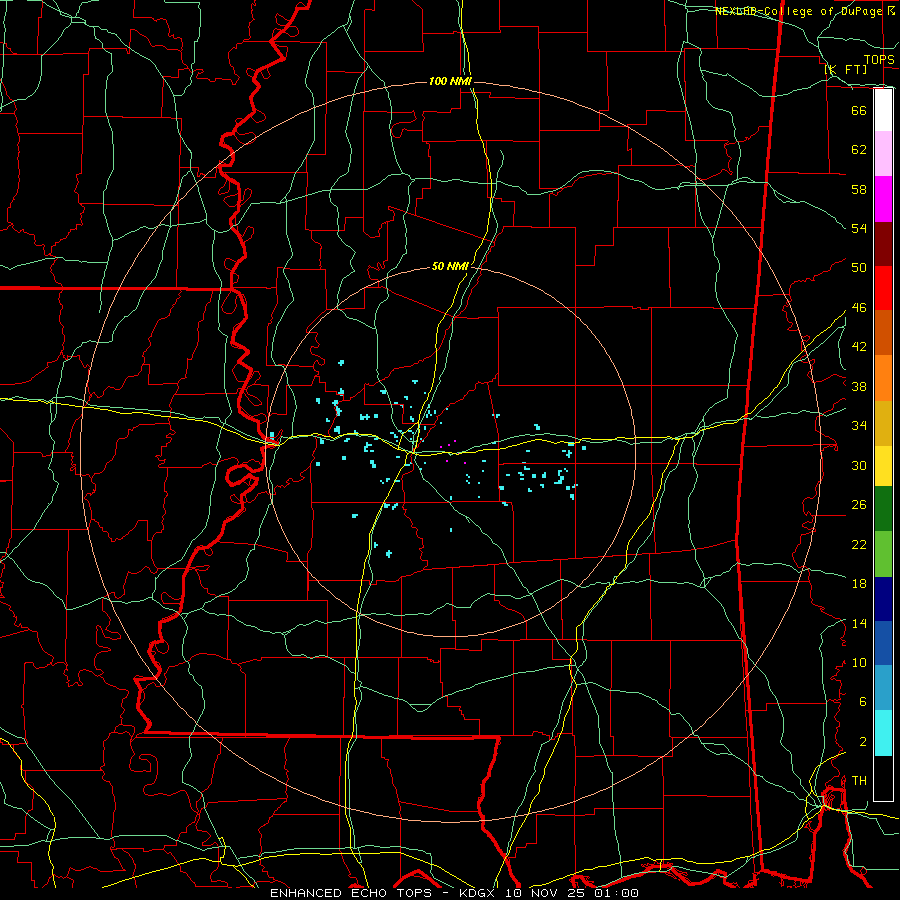Viewport: 900px width, 900px height.
Task: Click the 46 value on the scale
Action: point(859,308)
